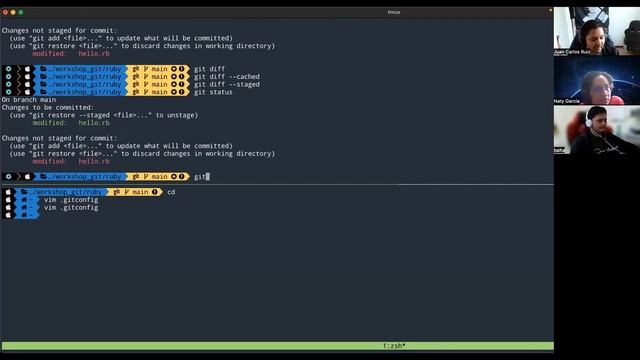
Task: Click the git branch icon in the git diff --staged row
Action: click(145, 84)
